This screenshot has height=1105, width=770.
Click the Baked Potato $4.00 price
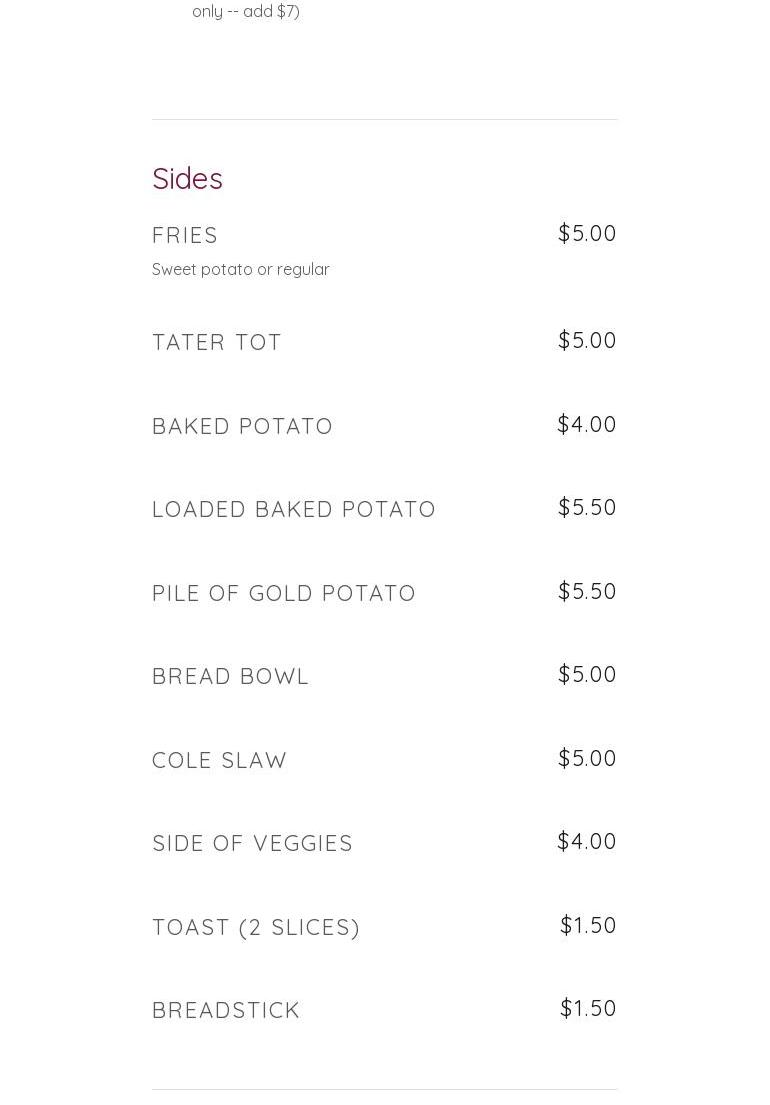coord(587,424)
